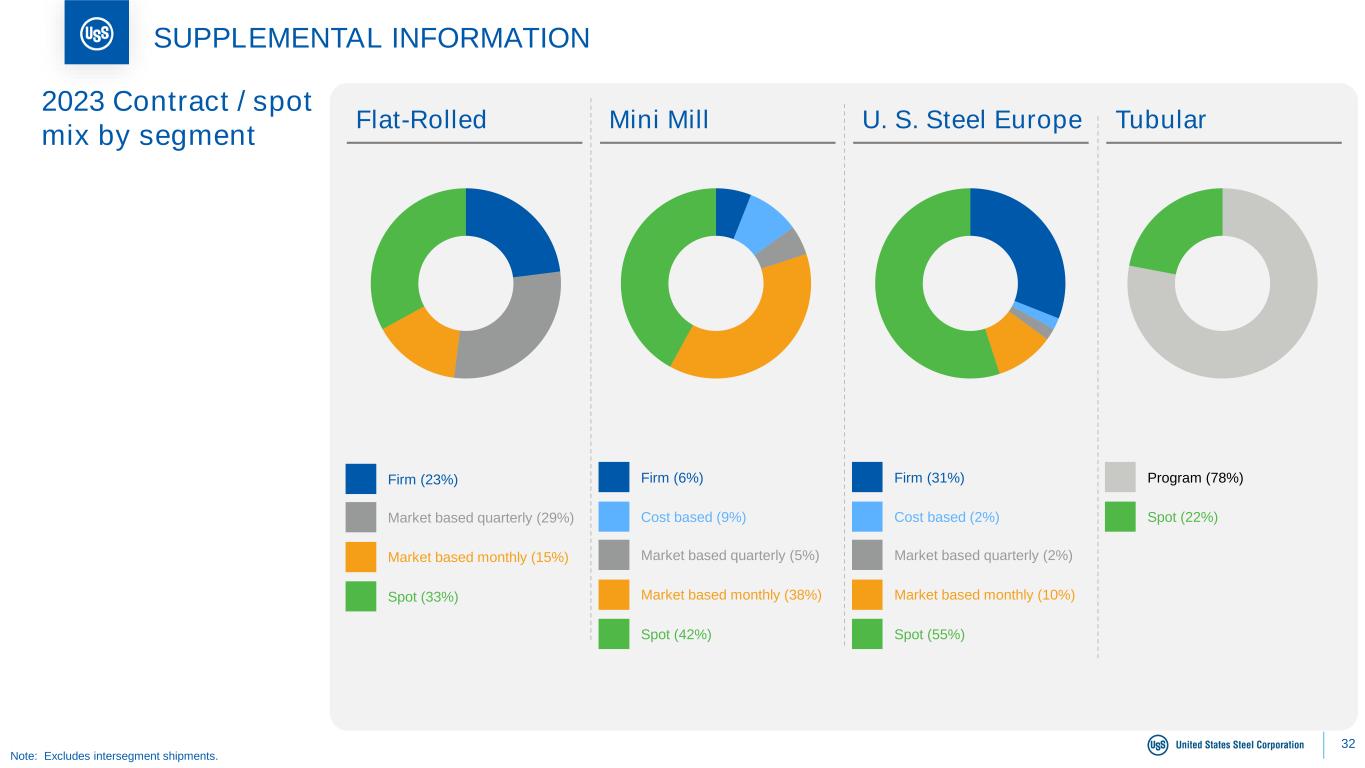Click the Europe Spot (55%) legend label
Viewport: 1365px width, 768px height.
(929, 634)
